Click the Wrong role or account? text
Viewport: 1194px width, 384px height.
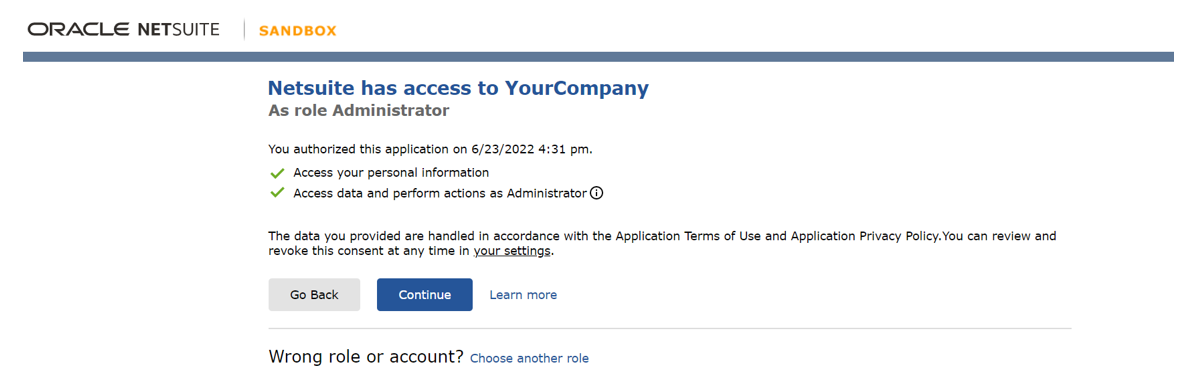[366, 357]
